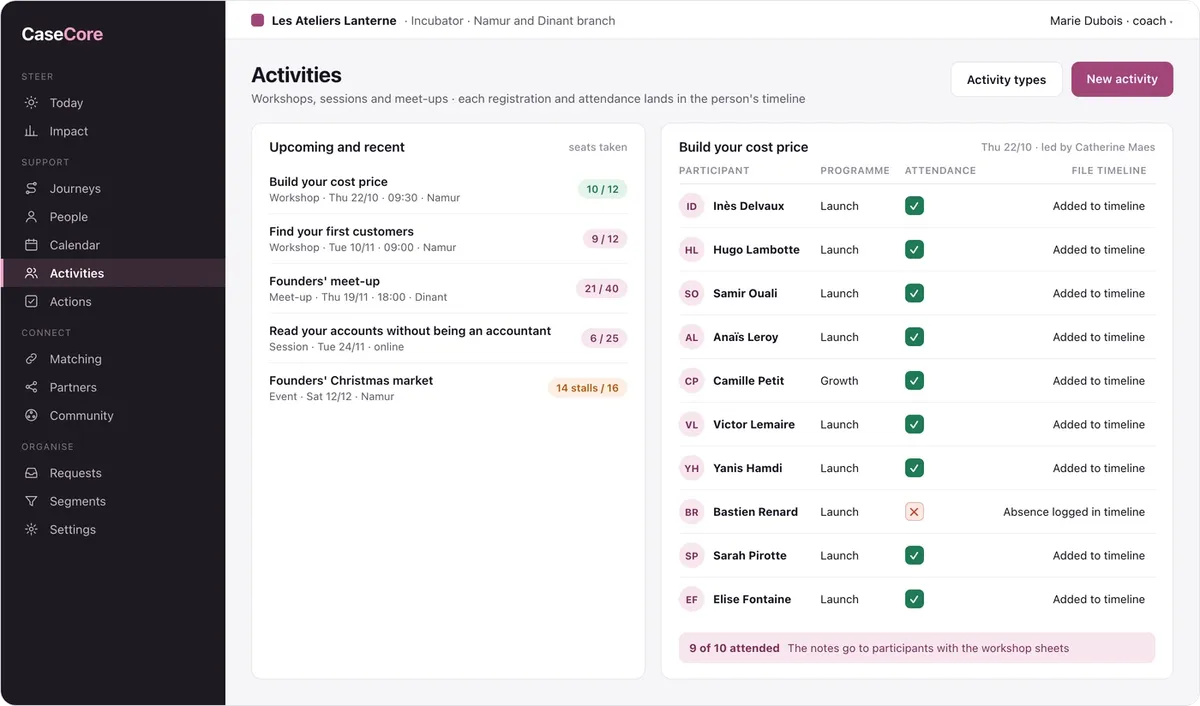Go to Today in sidebar
The width and height of the screenshot is (1200, 706).
[113, 103]
